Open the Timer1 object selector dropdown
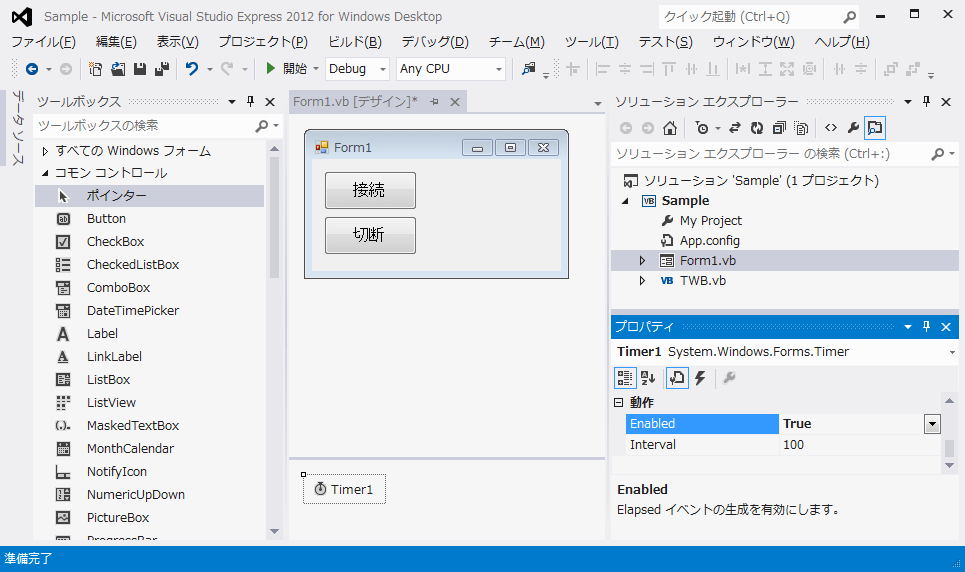This screenshot has width=965, height=572. coord(951,352)
